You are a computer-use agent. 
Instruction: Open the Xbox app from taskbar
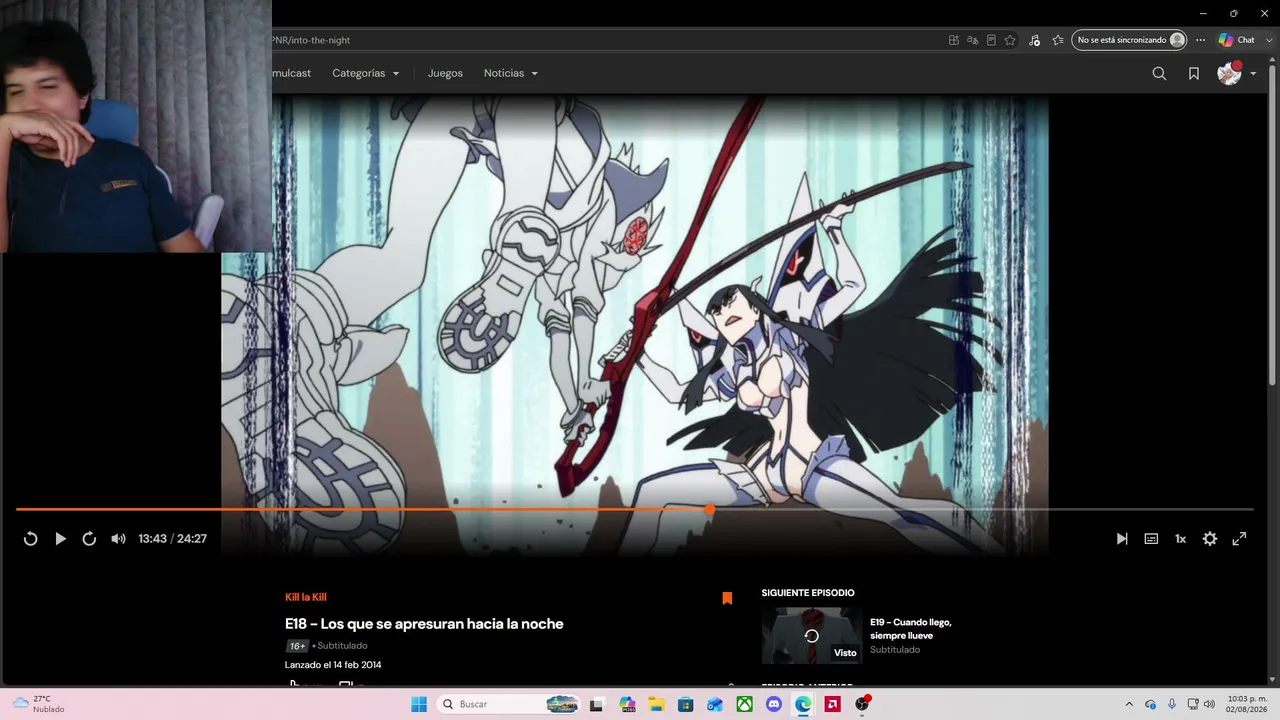pyautogui.click(x=745, y=704)
